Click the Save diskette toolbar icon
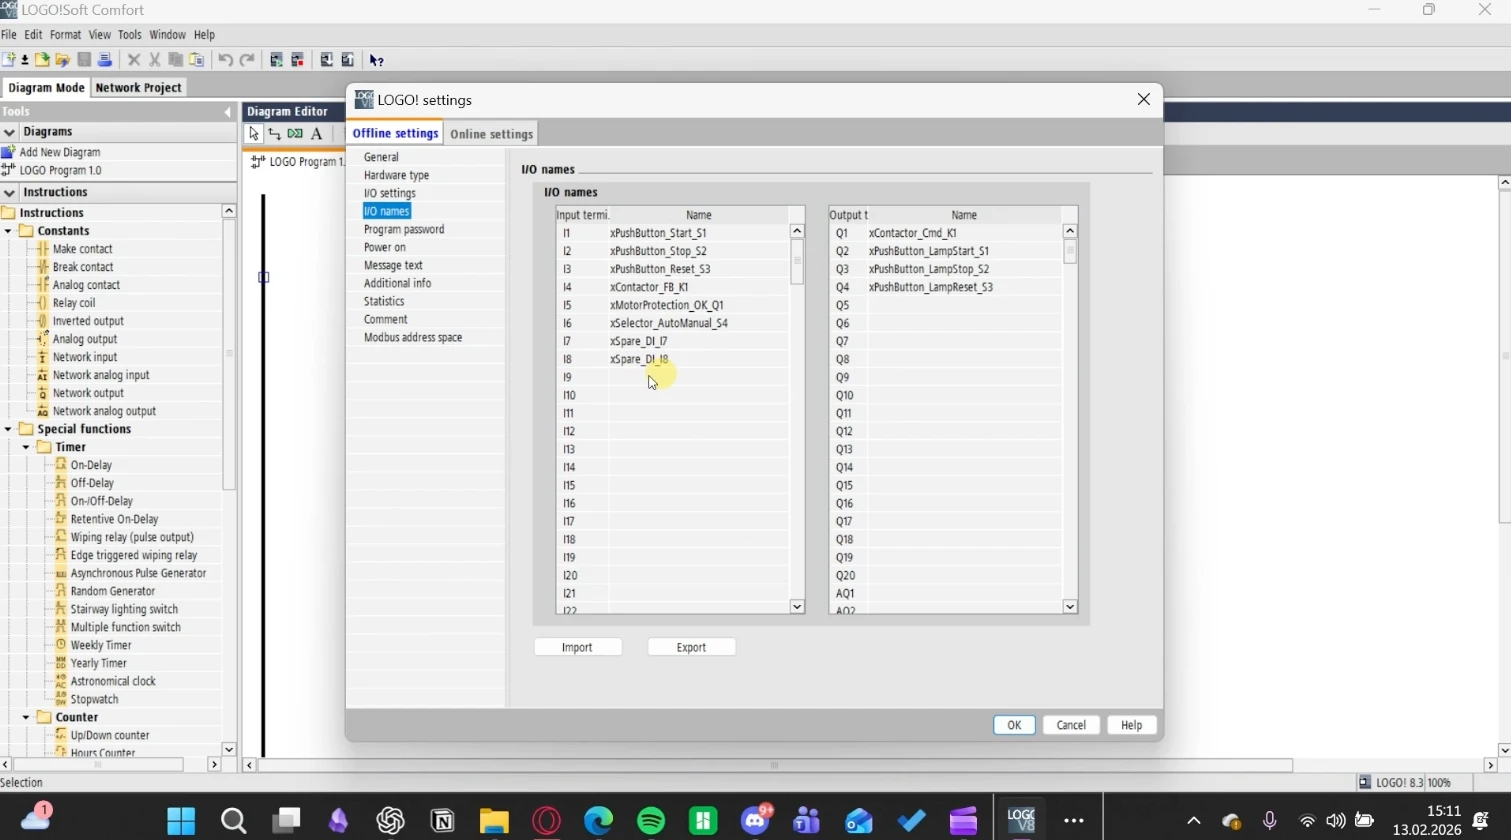Viewport: 1511px width, 840px height. tap(84, 60)
